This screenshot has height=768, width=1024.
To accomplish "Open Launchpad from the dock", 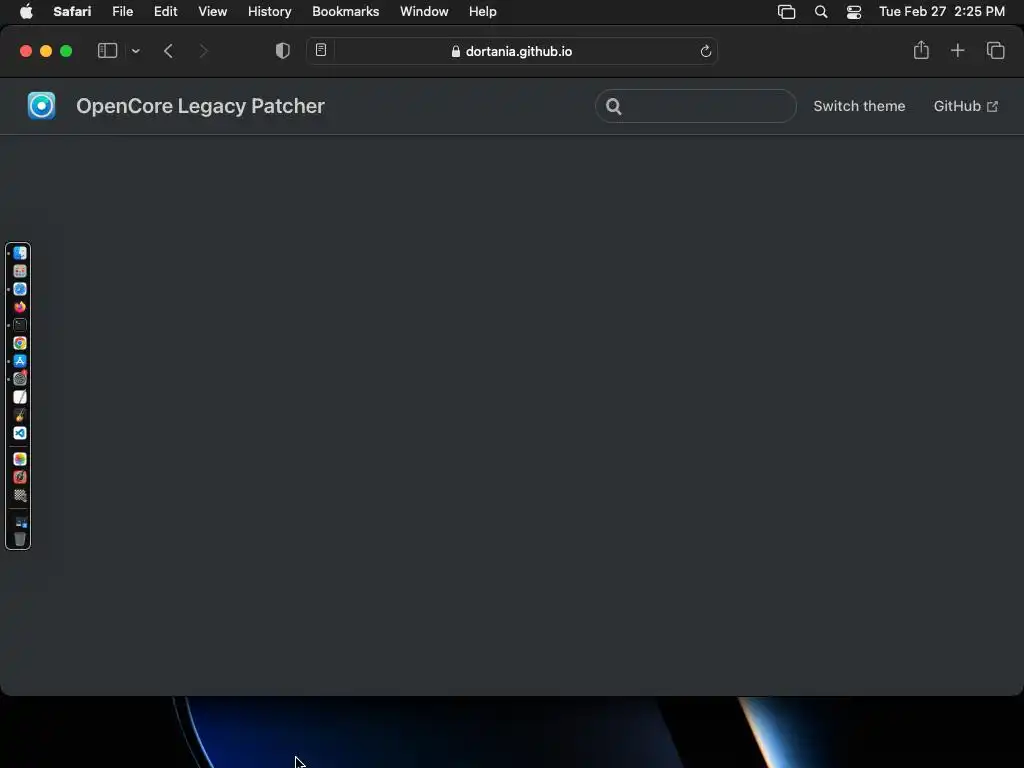I will 20,271.
